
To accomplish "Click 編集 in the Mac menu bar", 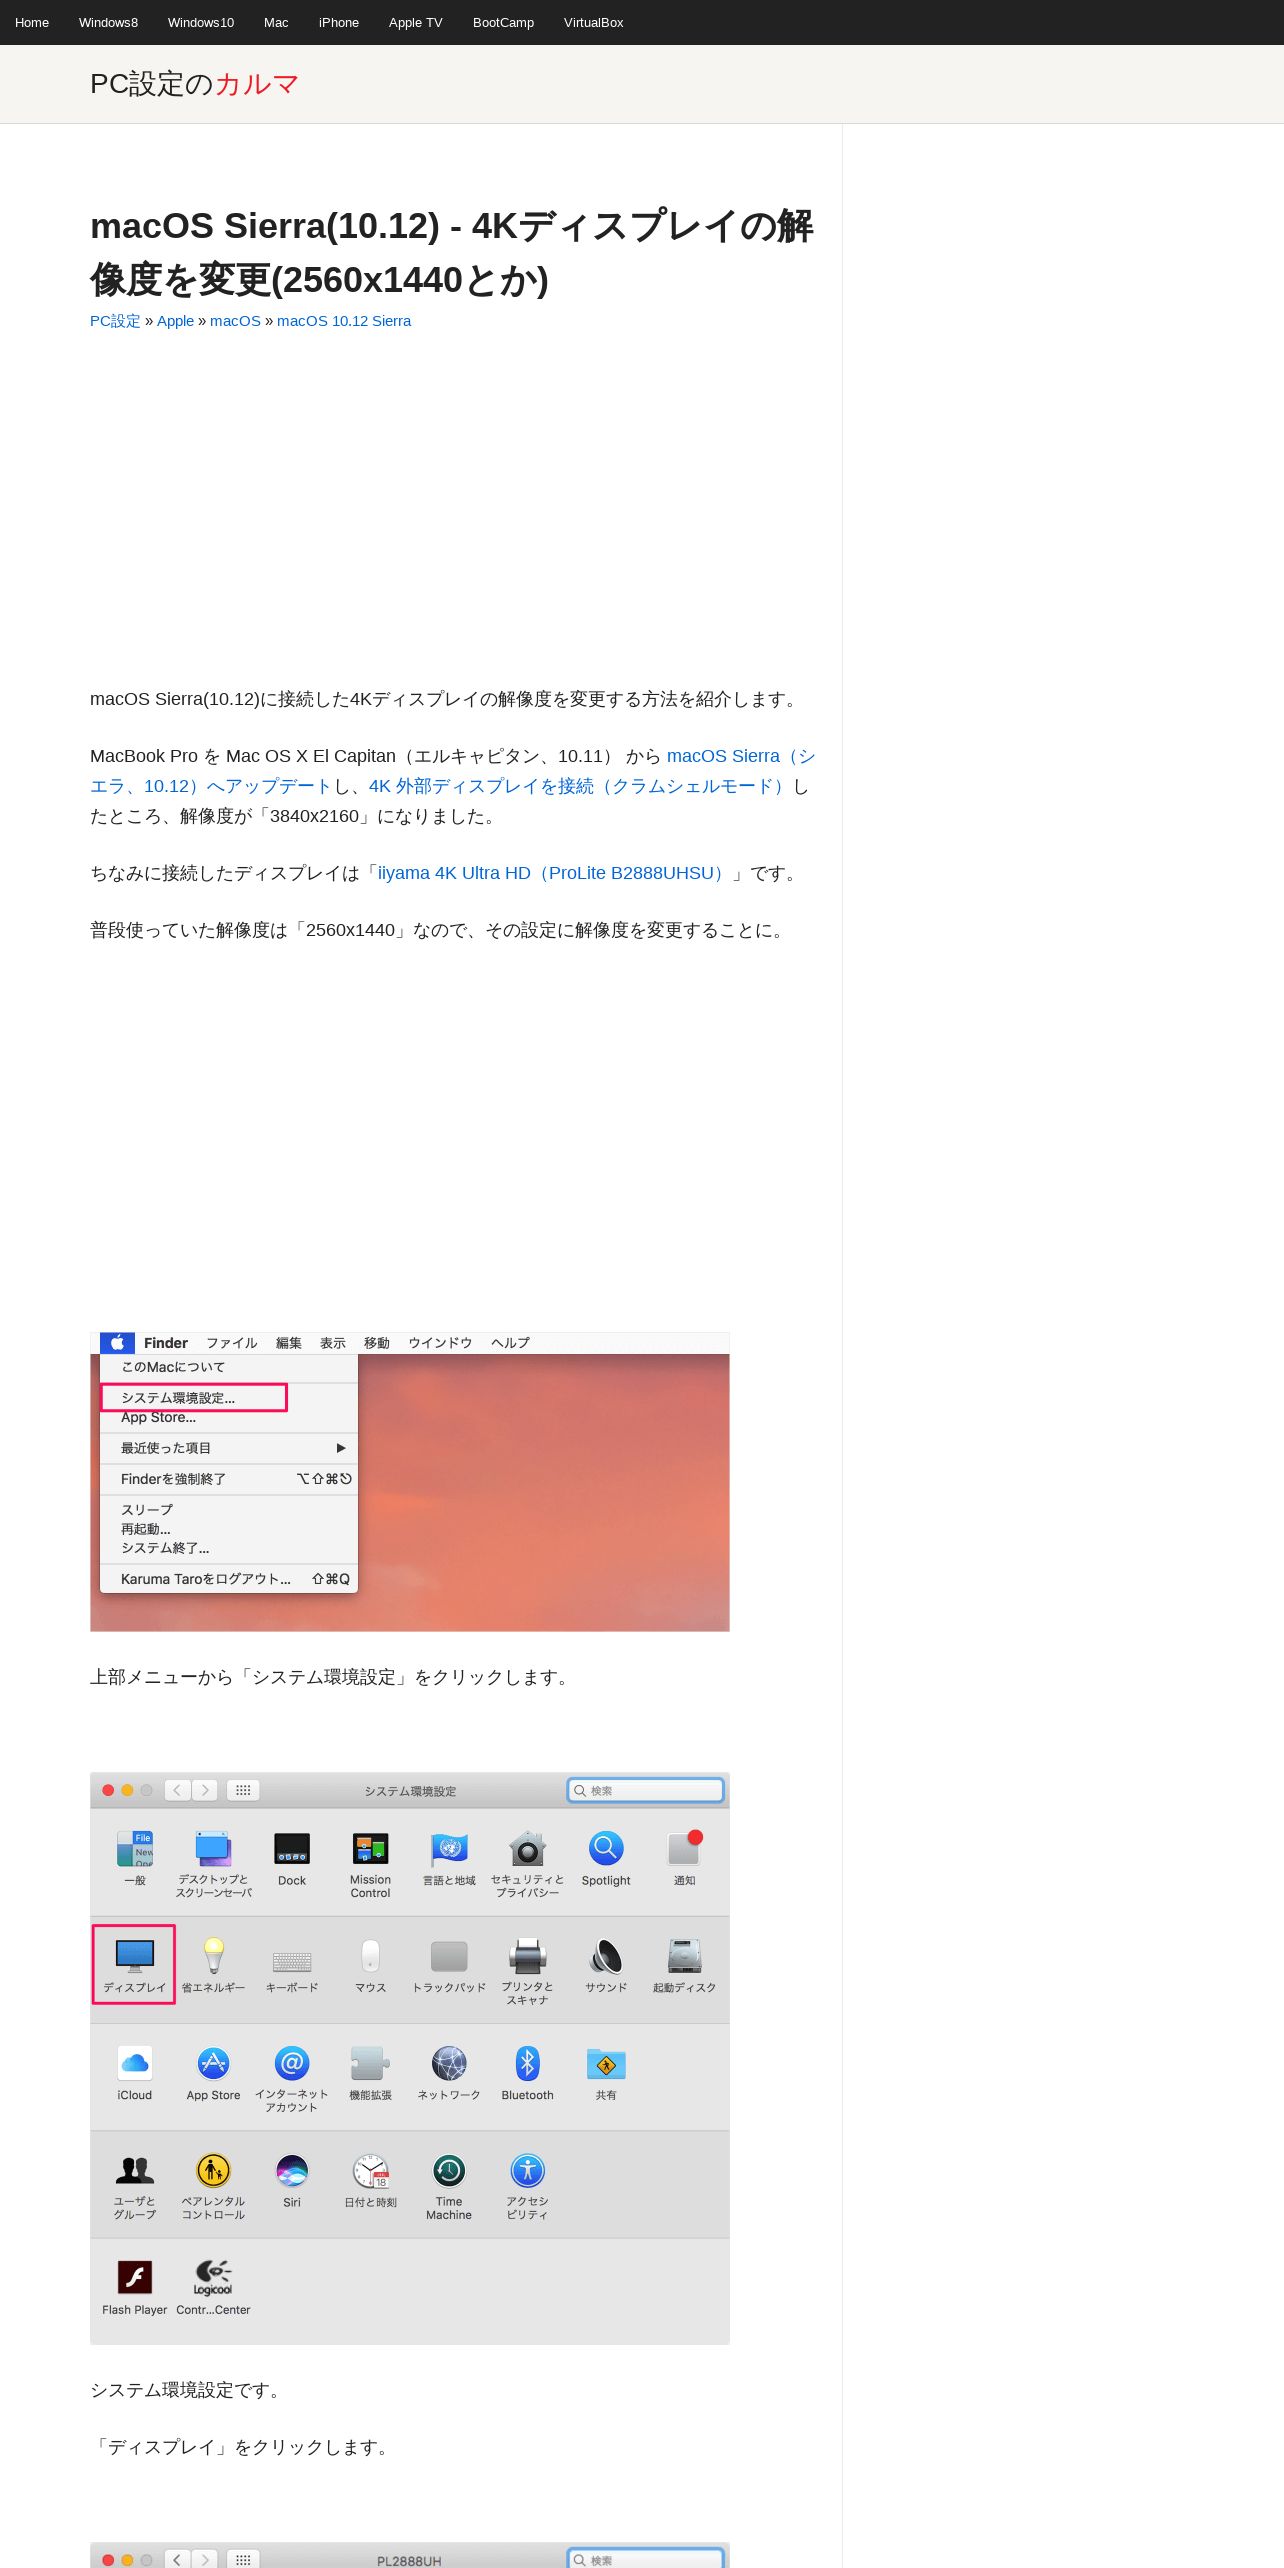I will [x=289, y=1343].
